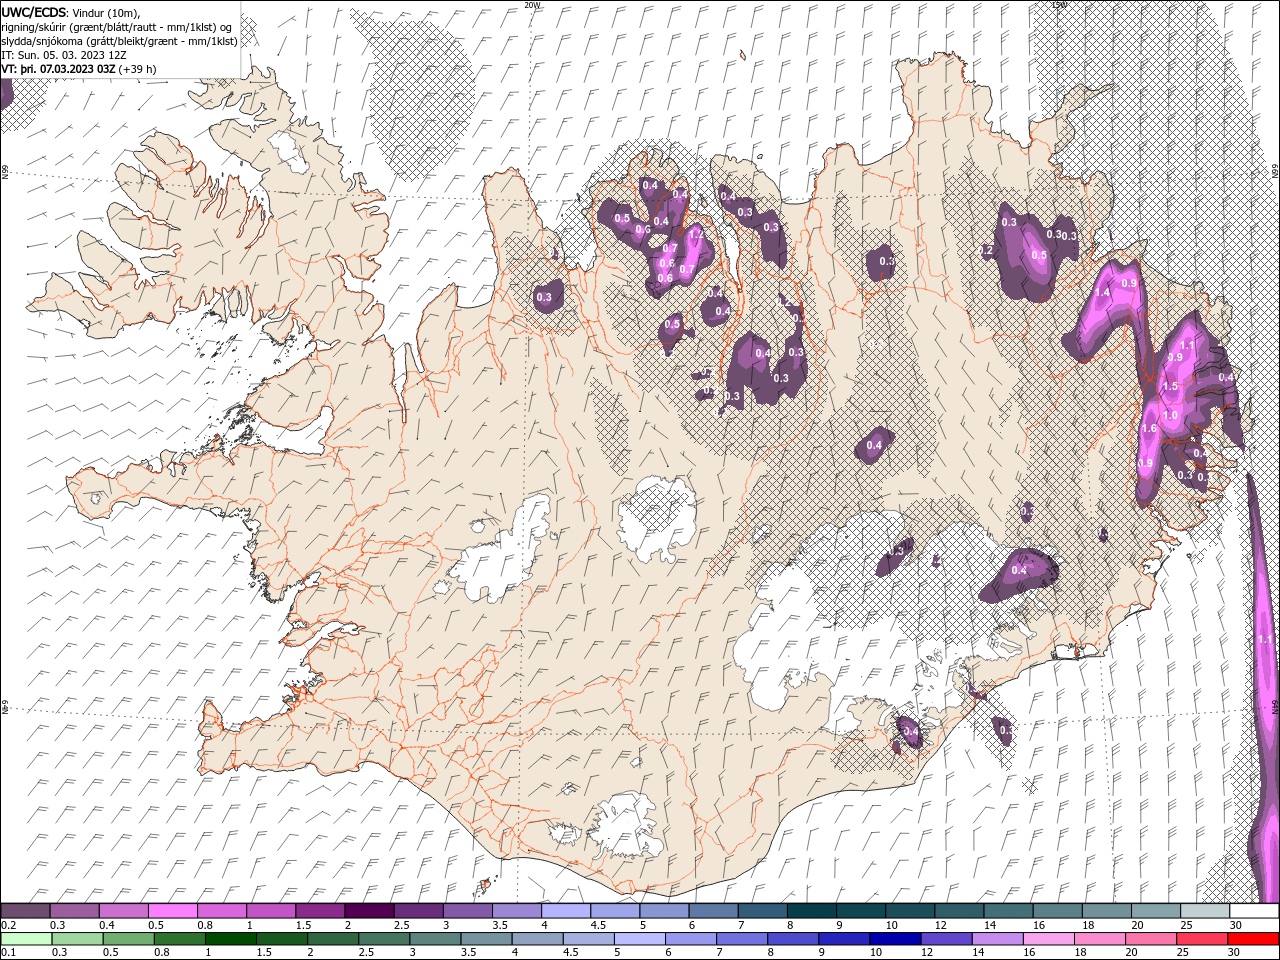Click the '14' label on the lower legend
The width and height of the screenshot is (1280, 960).
click(977, 952)
